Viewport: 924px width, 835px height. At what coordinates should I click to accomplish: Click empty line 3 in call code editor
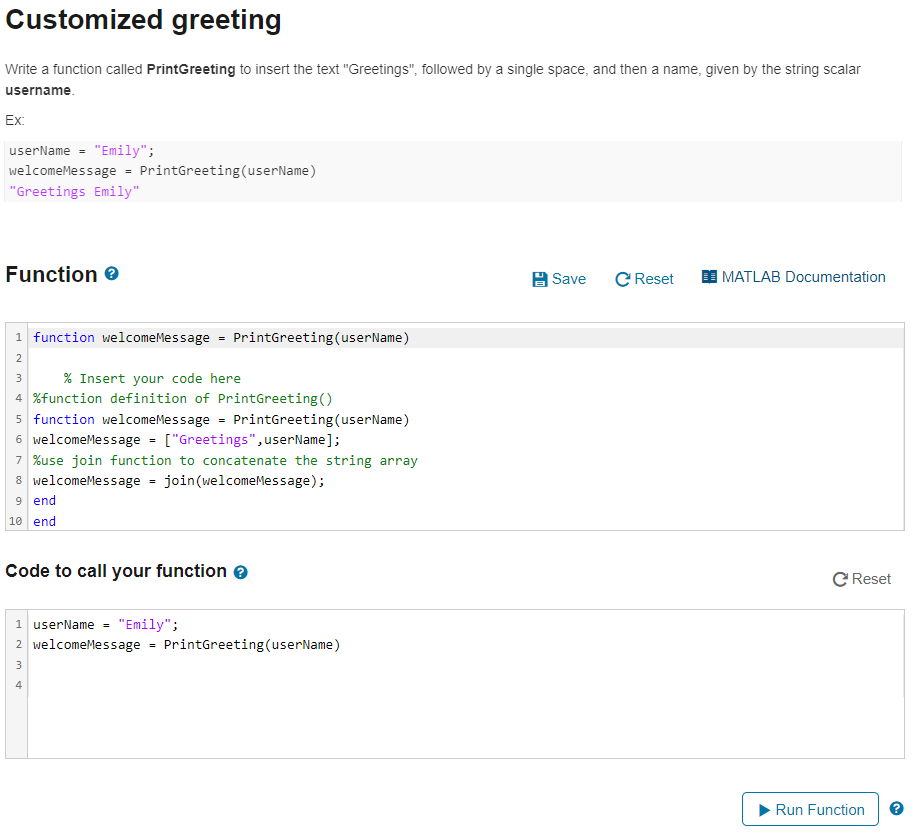point(466,665)
